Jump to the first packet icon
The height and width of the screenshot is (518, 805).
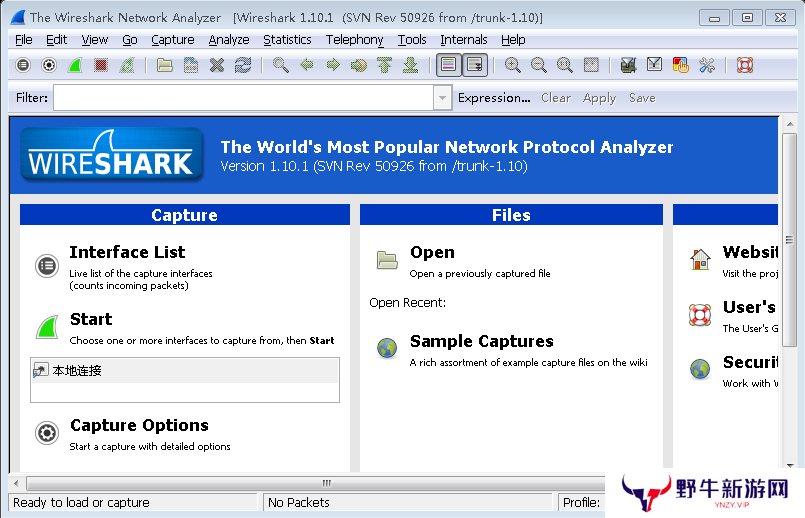coord(385,65)
